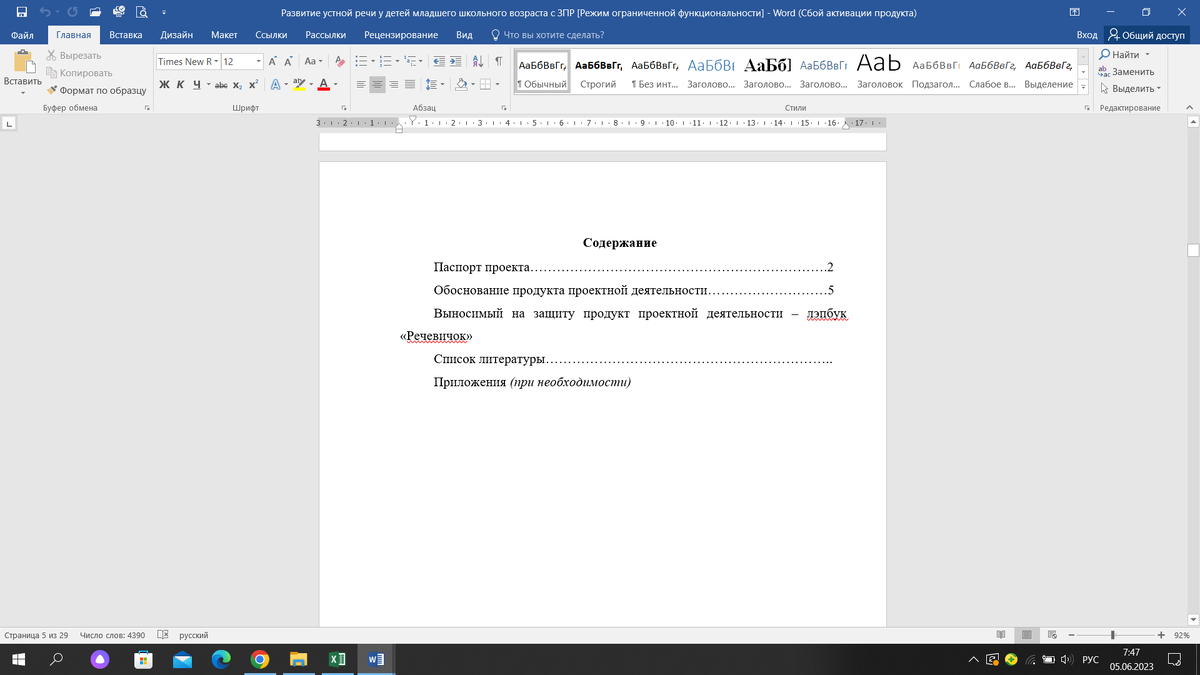Sort text with the A-Z sort icon

pyautogui.click(x=478, y=61)
